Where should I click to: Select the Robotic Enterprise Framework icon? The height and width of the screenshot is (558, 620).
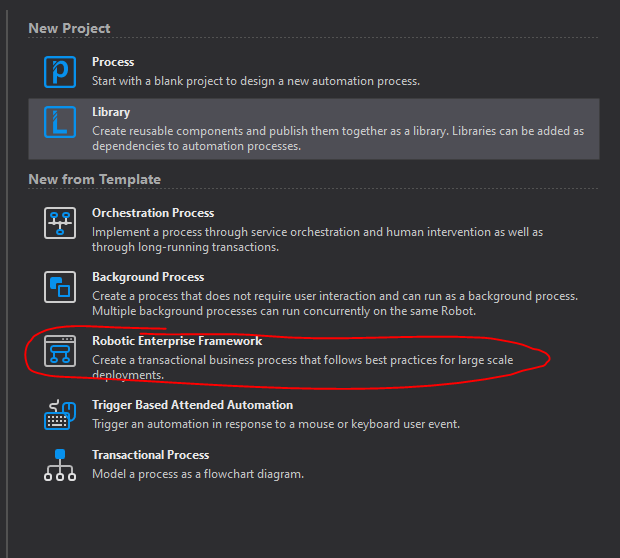pyautogui.click(x=60, y=351)
